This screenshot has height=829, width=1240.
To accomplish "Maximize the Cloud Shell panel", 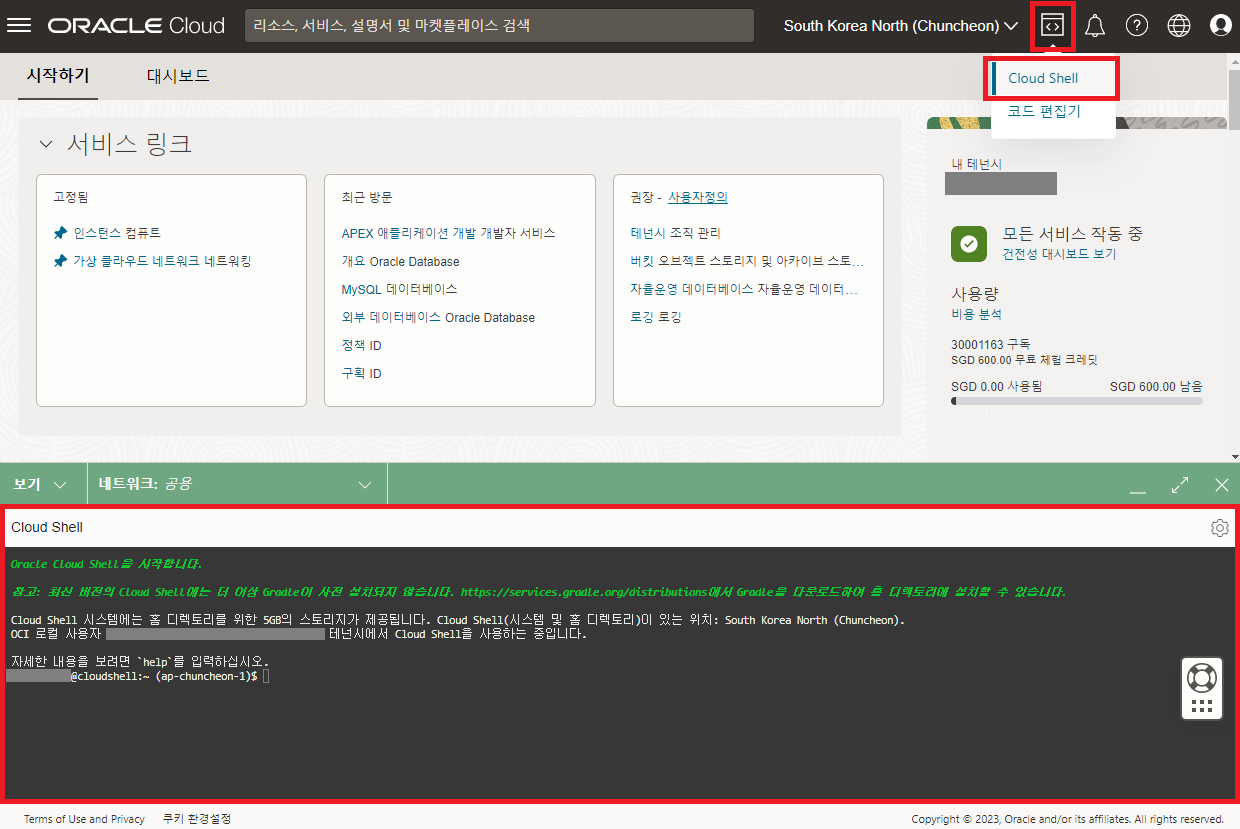I will click(x=1180, y=485).
